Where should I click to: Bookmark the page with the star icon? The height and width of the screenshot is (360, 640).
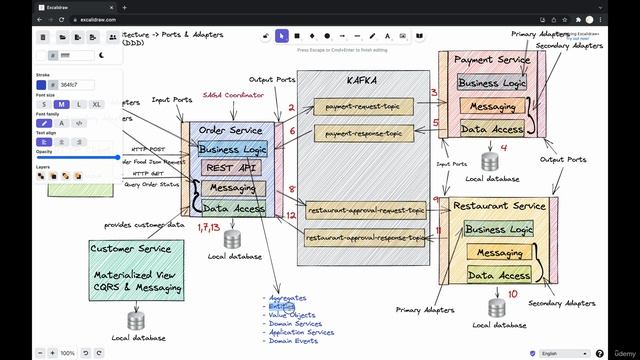(x=564, y=20)
